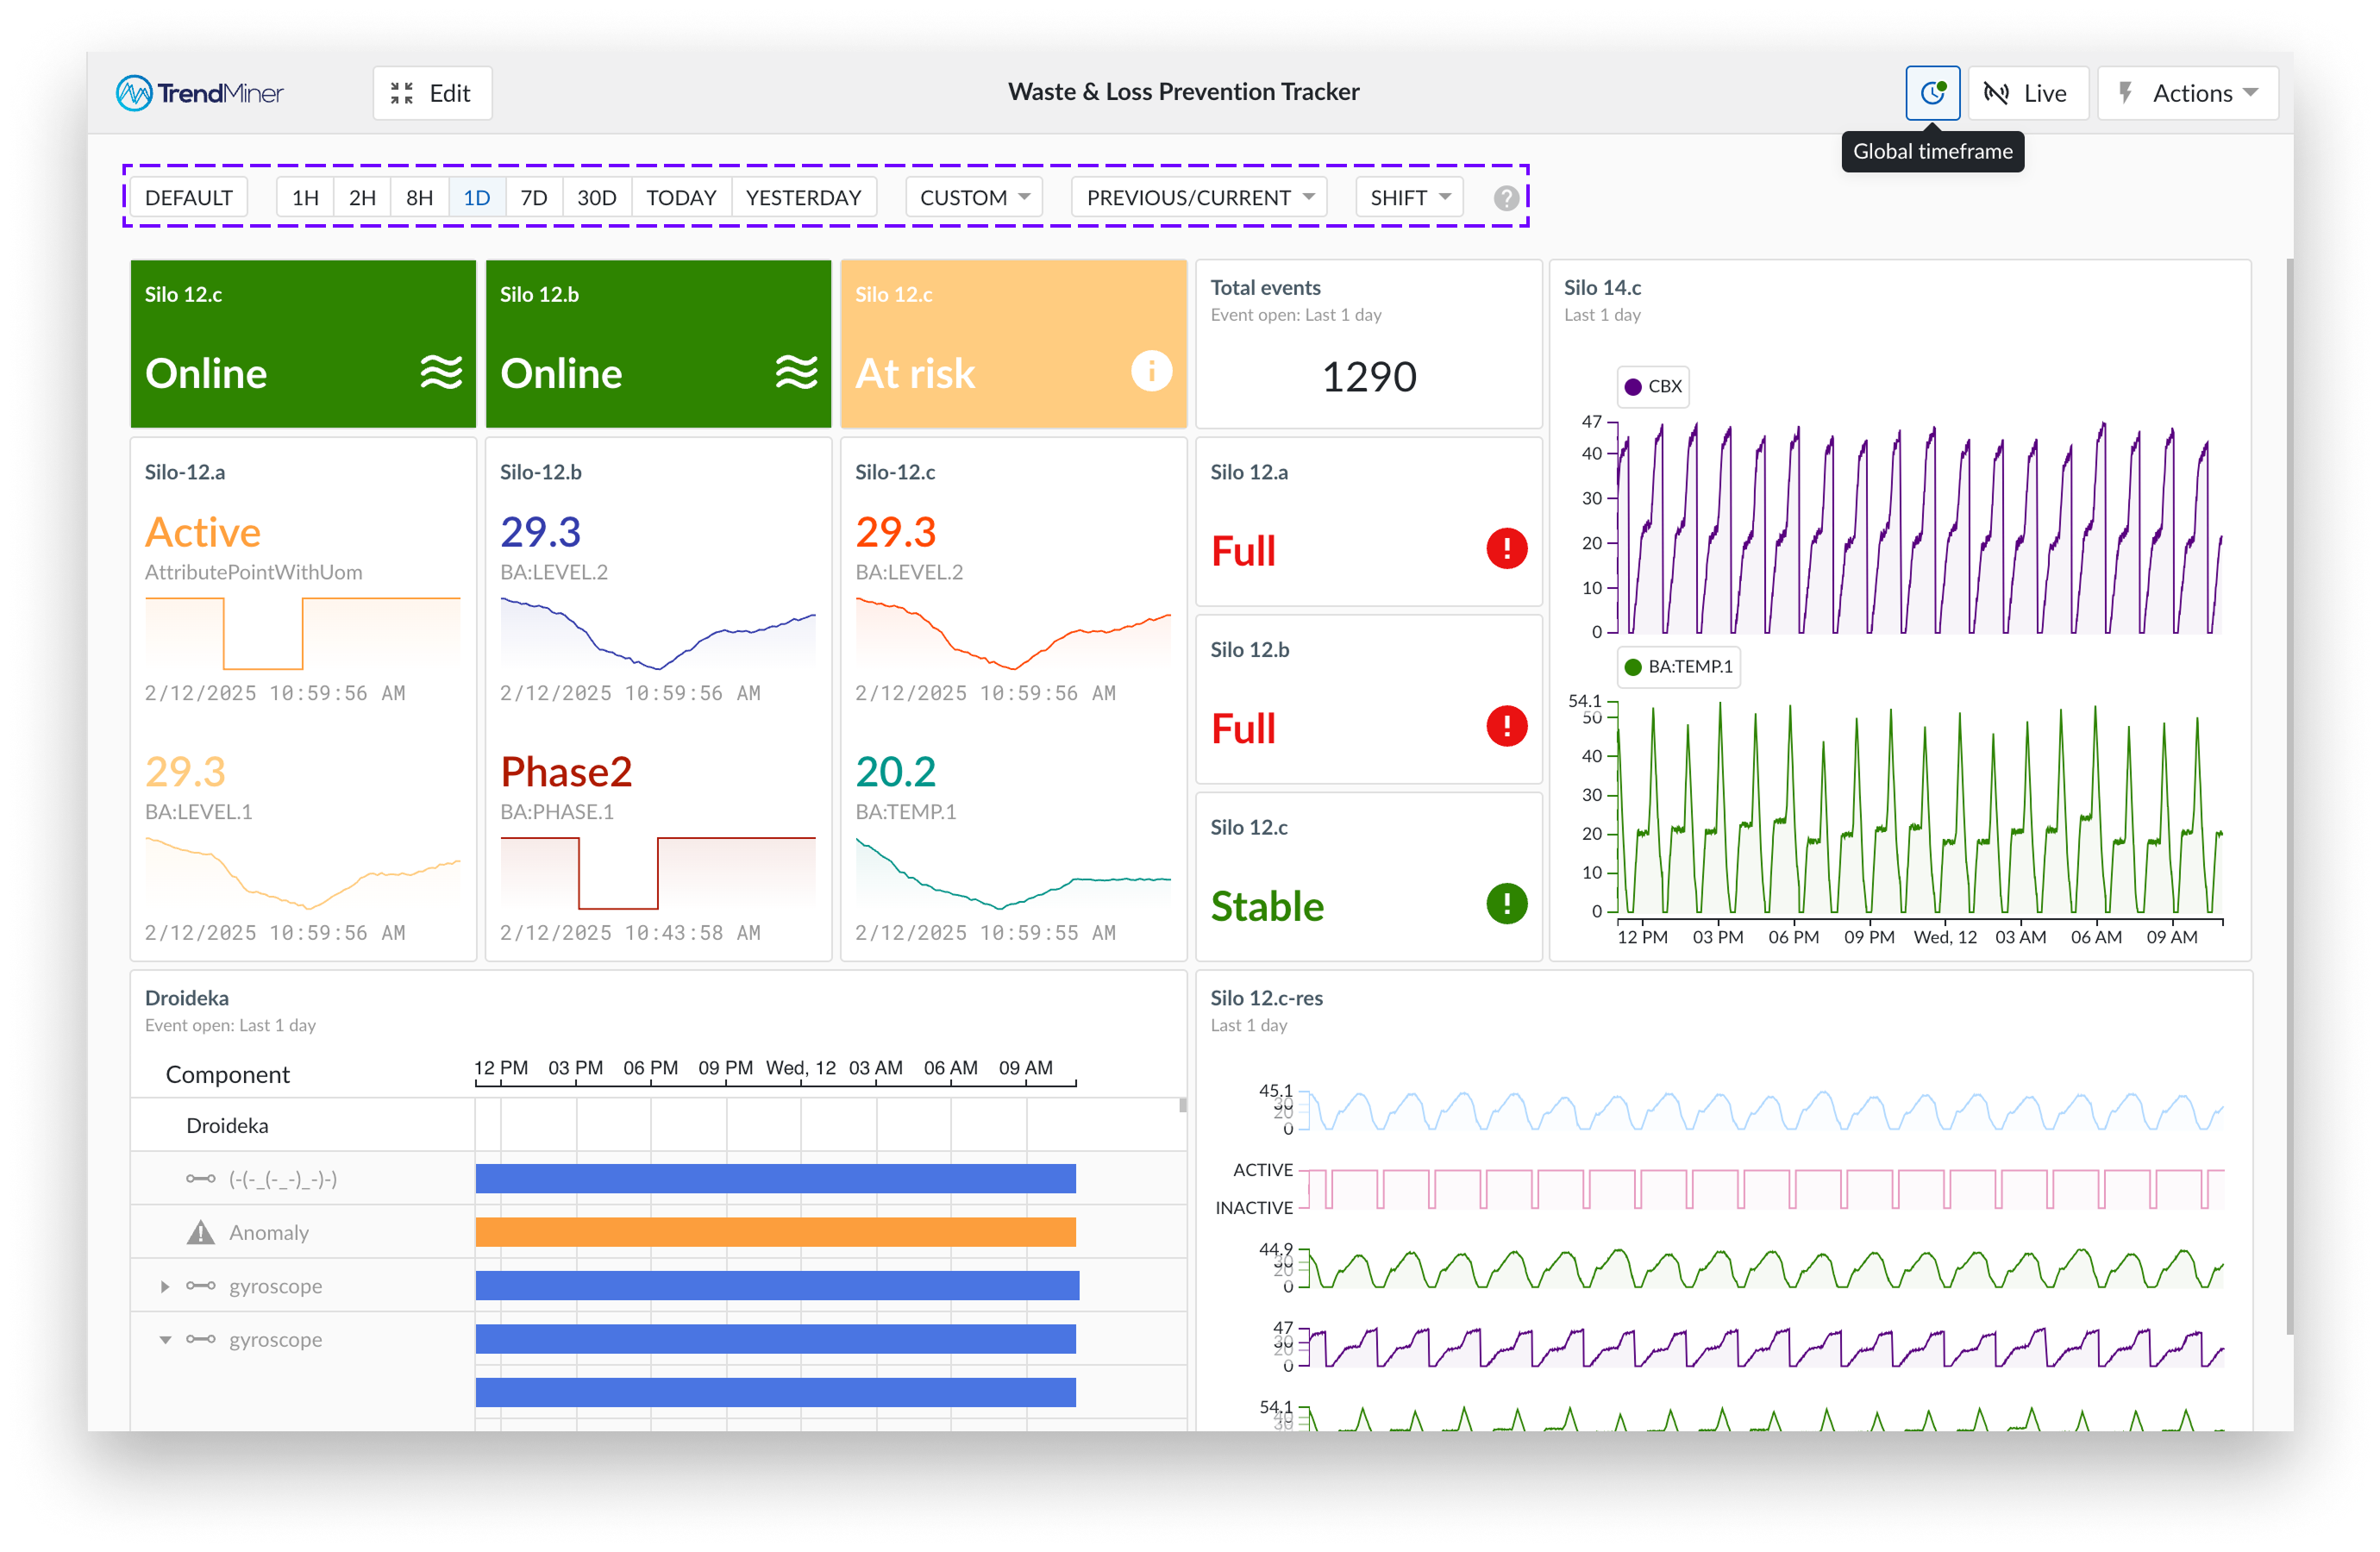This screenshot has height=1552, width=2380.
Task: Click the Edit button
Action: [432, 93]
